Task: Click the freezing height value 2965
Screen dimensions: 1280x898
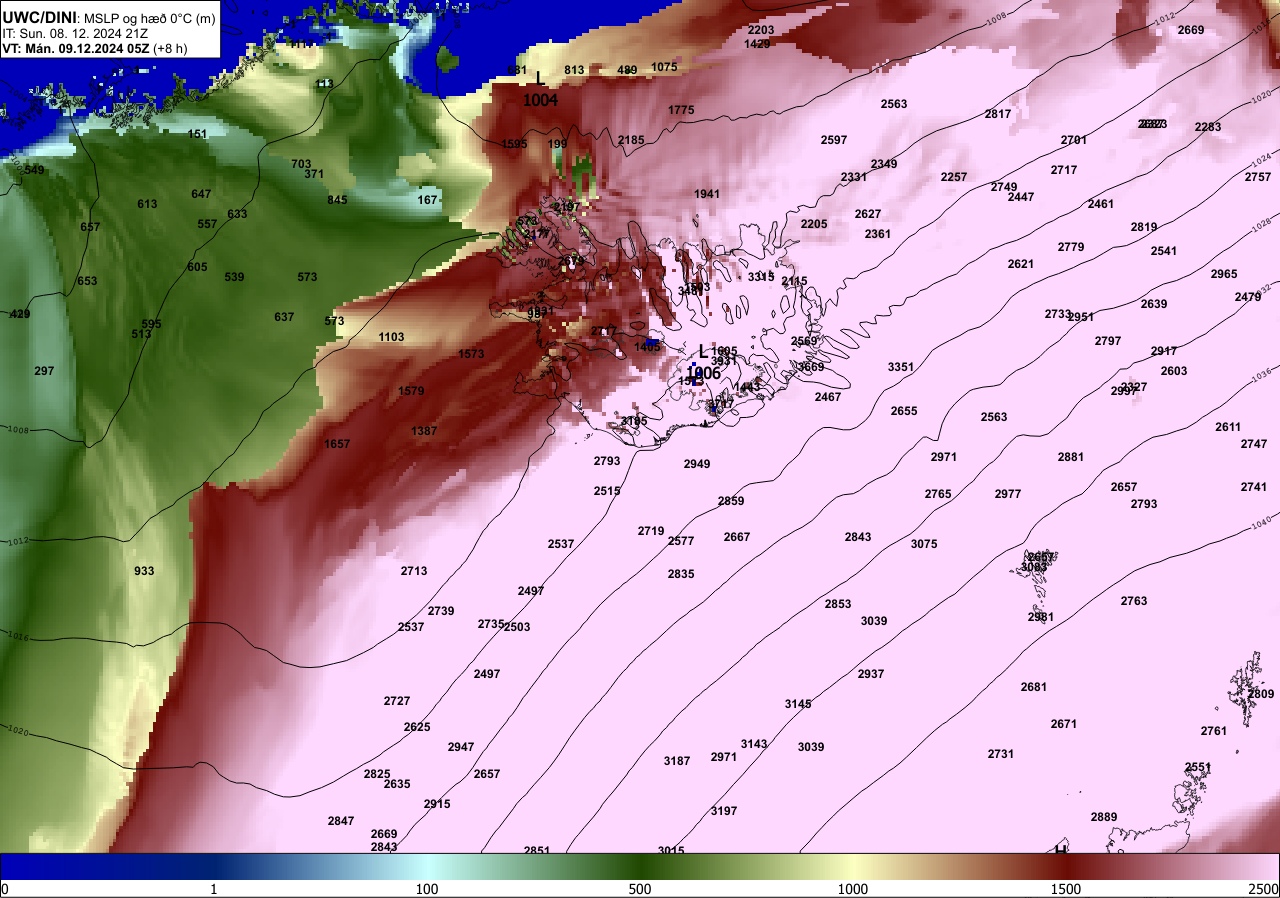Action: [x=1224, y=274]
